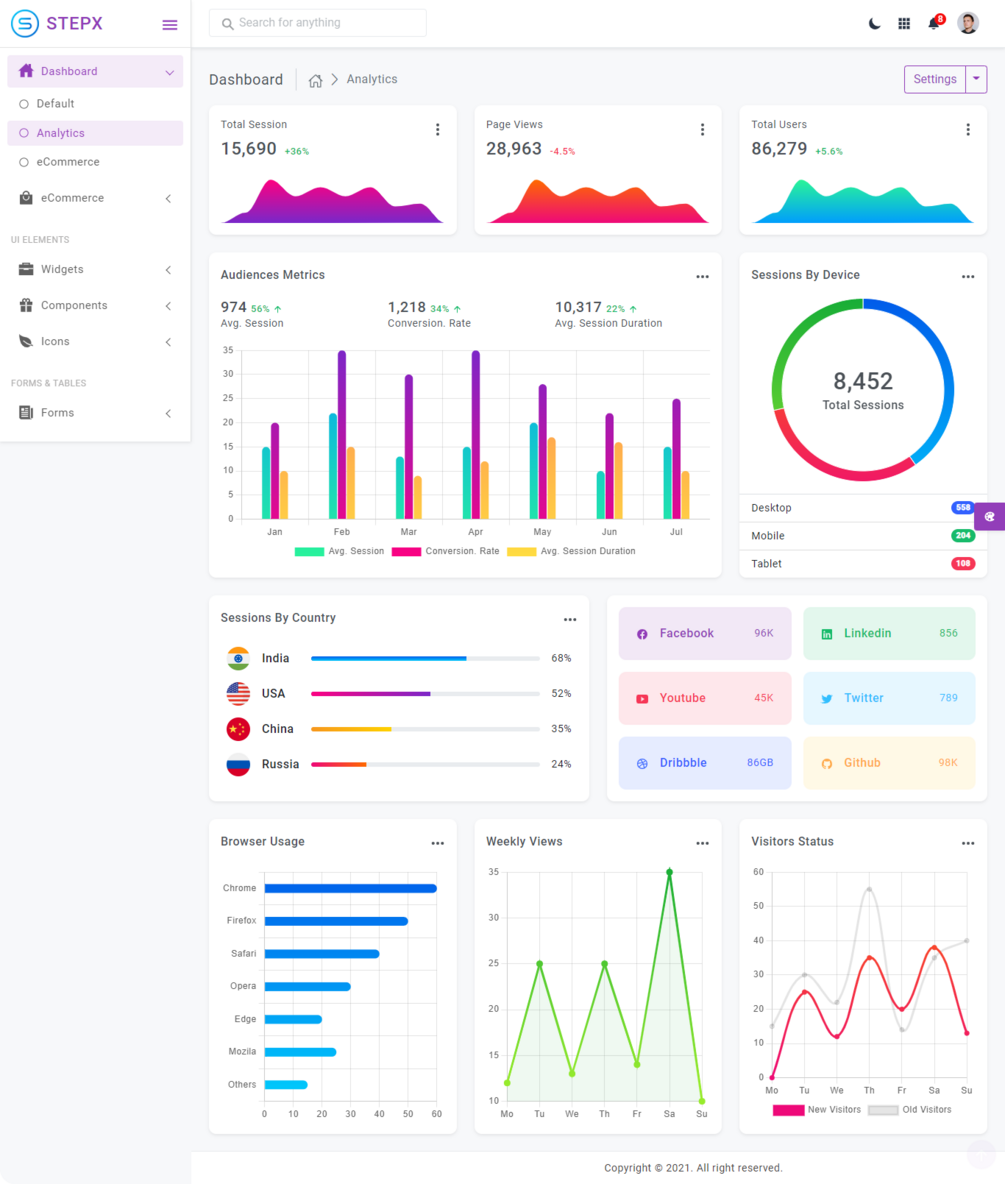Click the search magnifier icon

[x=227, y=23]
